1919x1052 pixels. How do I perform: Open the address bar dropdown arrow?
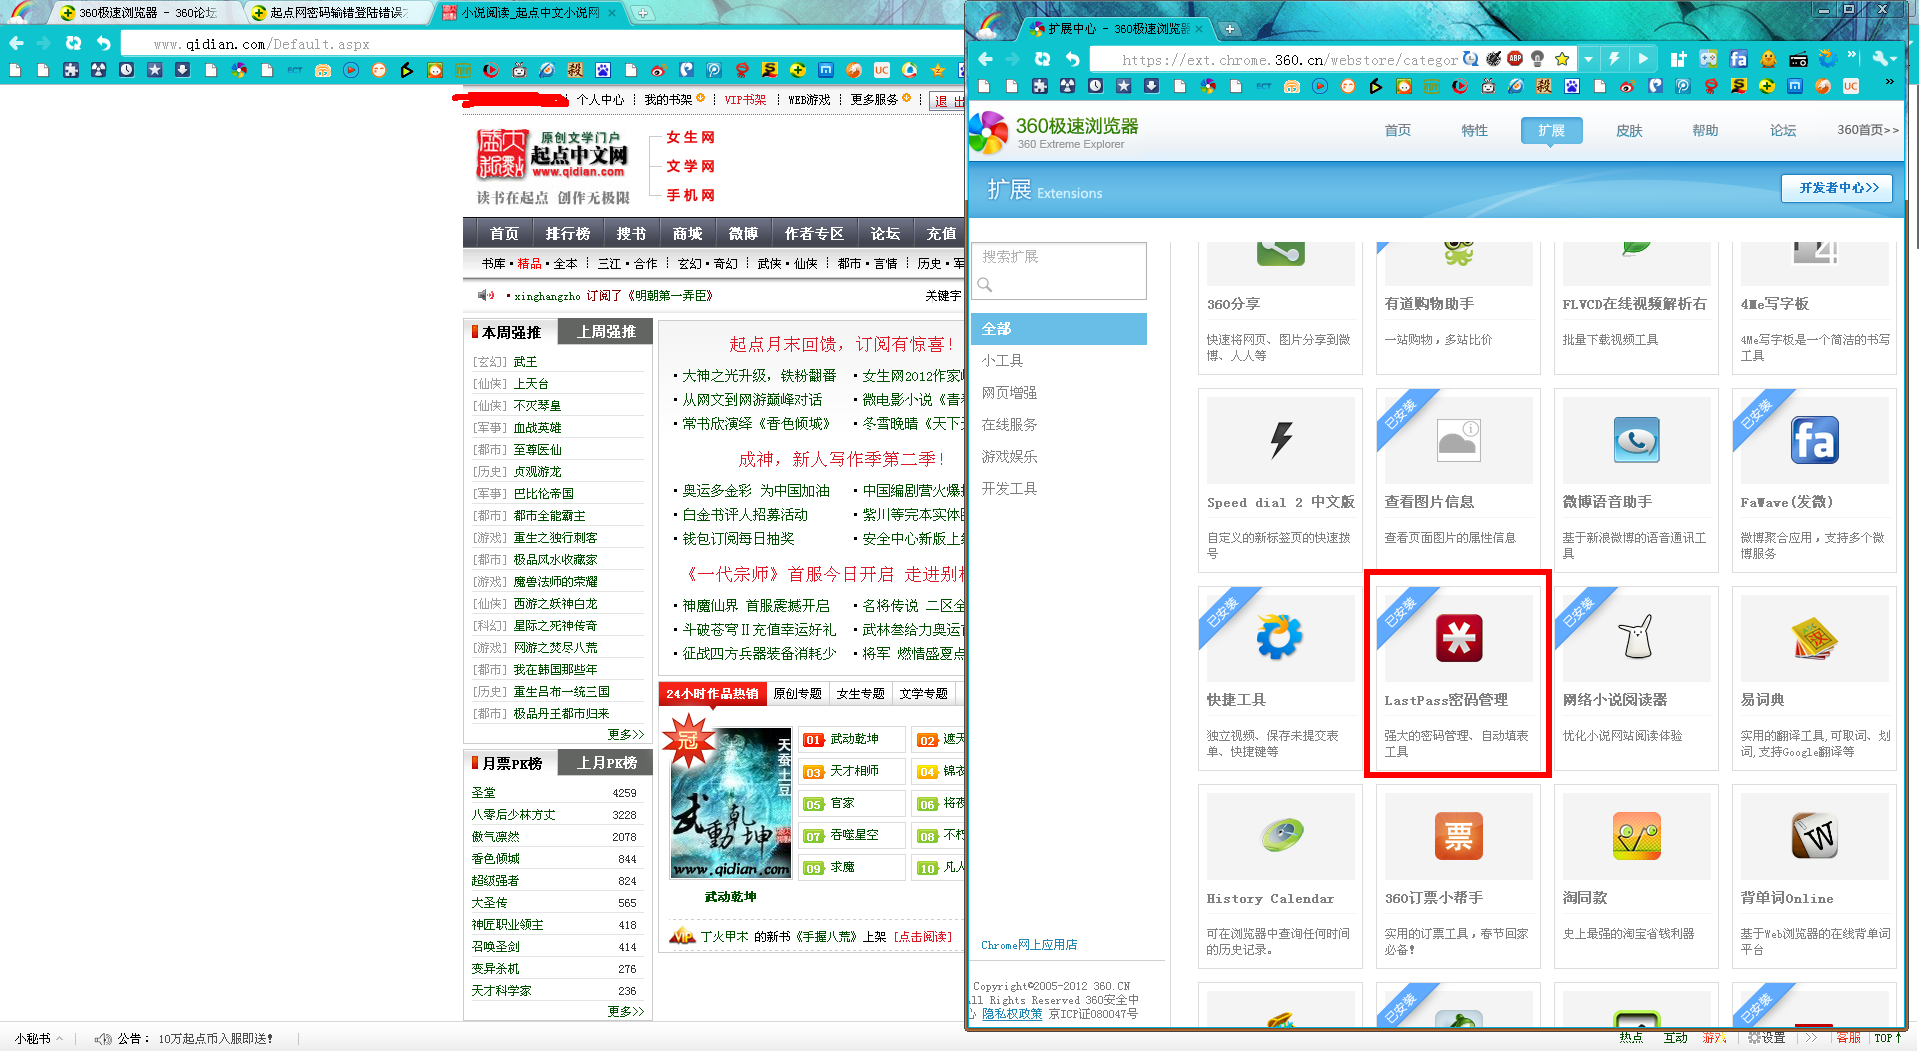tap(1588, 59)
